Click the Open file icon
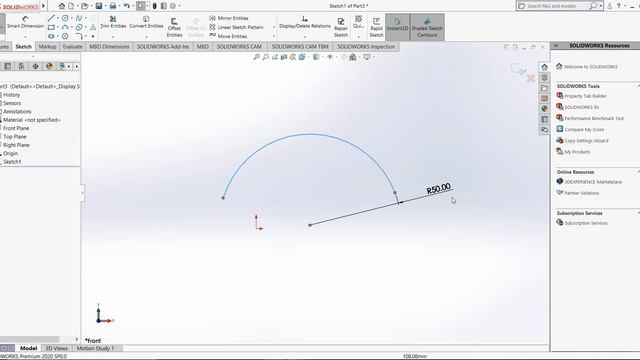Image resolution: width=640 pixels, height=360 pixels. coord(84,6)
